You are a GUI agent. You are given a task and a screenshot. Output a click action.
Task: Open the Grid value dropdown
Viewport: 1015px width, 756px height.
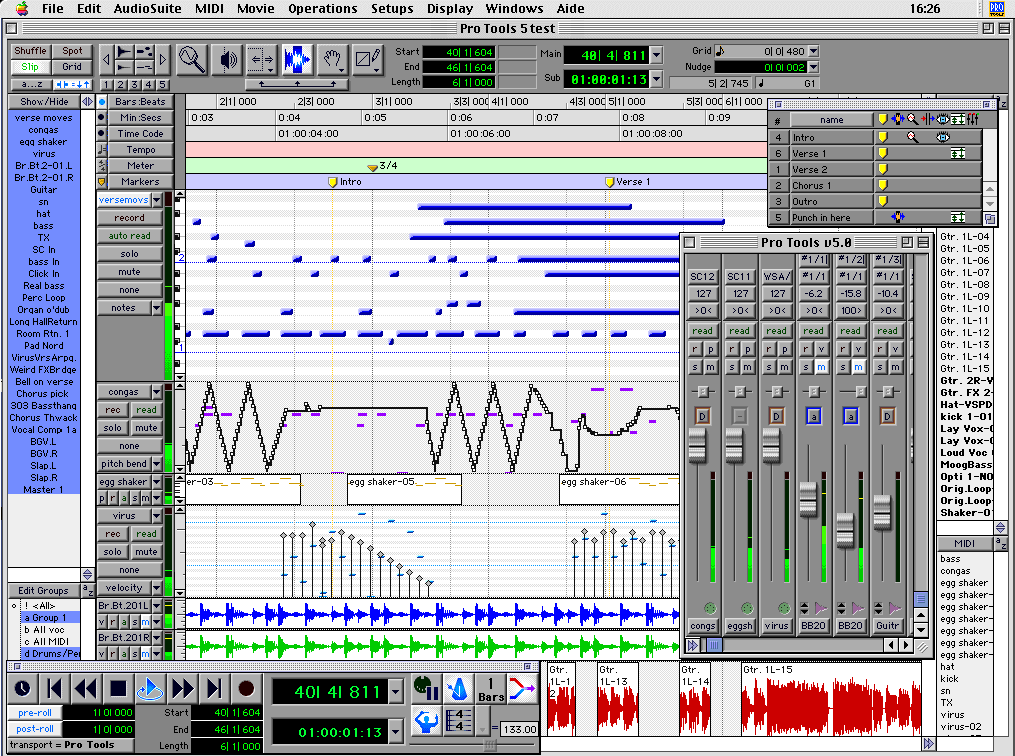click(x=812, y=51)
